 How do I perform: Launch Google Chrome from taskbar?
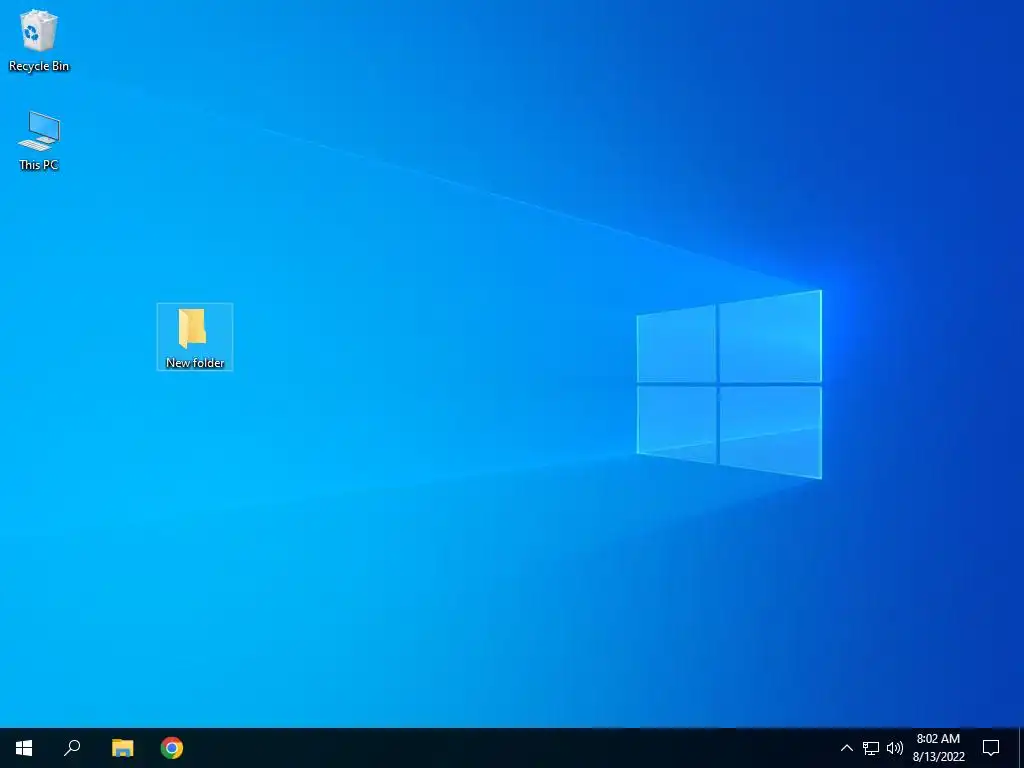172,748
